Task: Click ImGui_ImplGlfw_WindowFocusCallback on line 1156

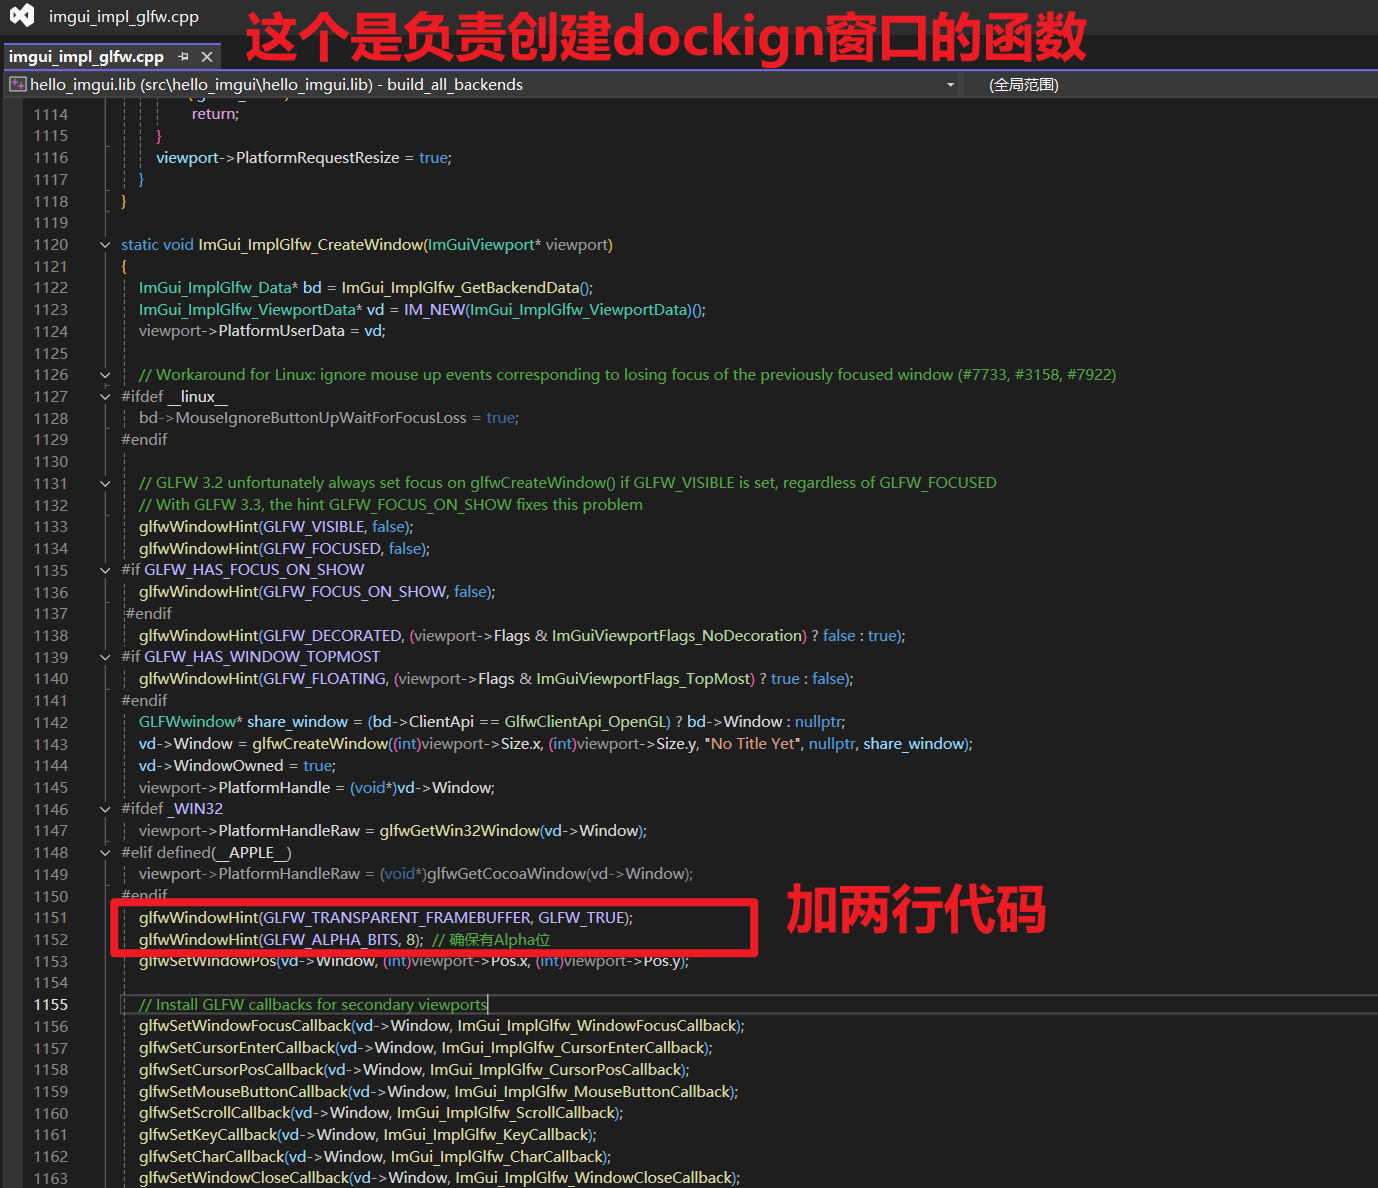Action: pyautogui.click(x=597, y=1026)
